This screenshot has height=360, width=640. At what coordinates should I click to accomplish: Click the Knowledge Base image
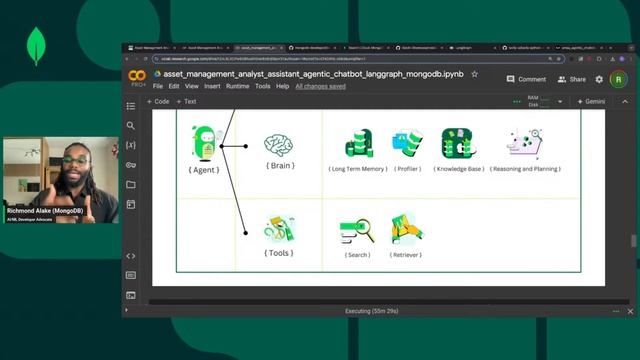459,143
